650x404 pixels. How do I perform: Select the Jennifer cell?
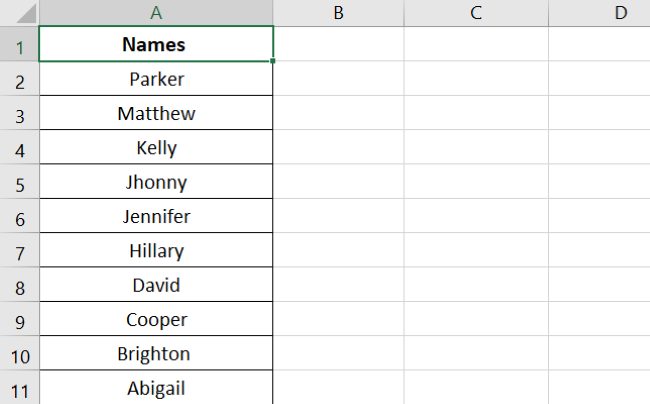click(156, 217)
